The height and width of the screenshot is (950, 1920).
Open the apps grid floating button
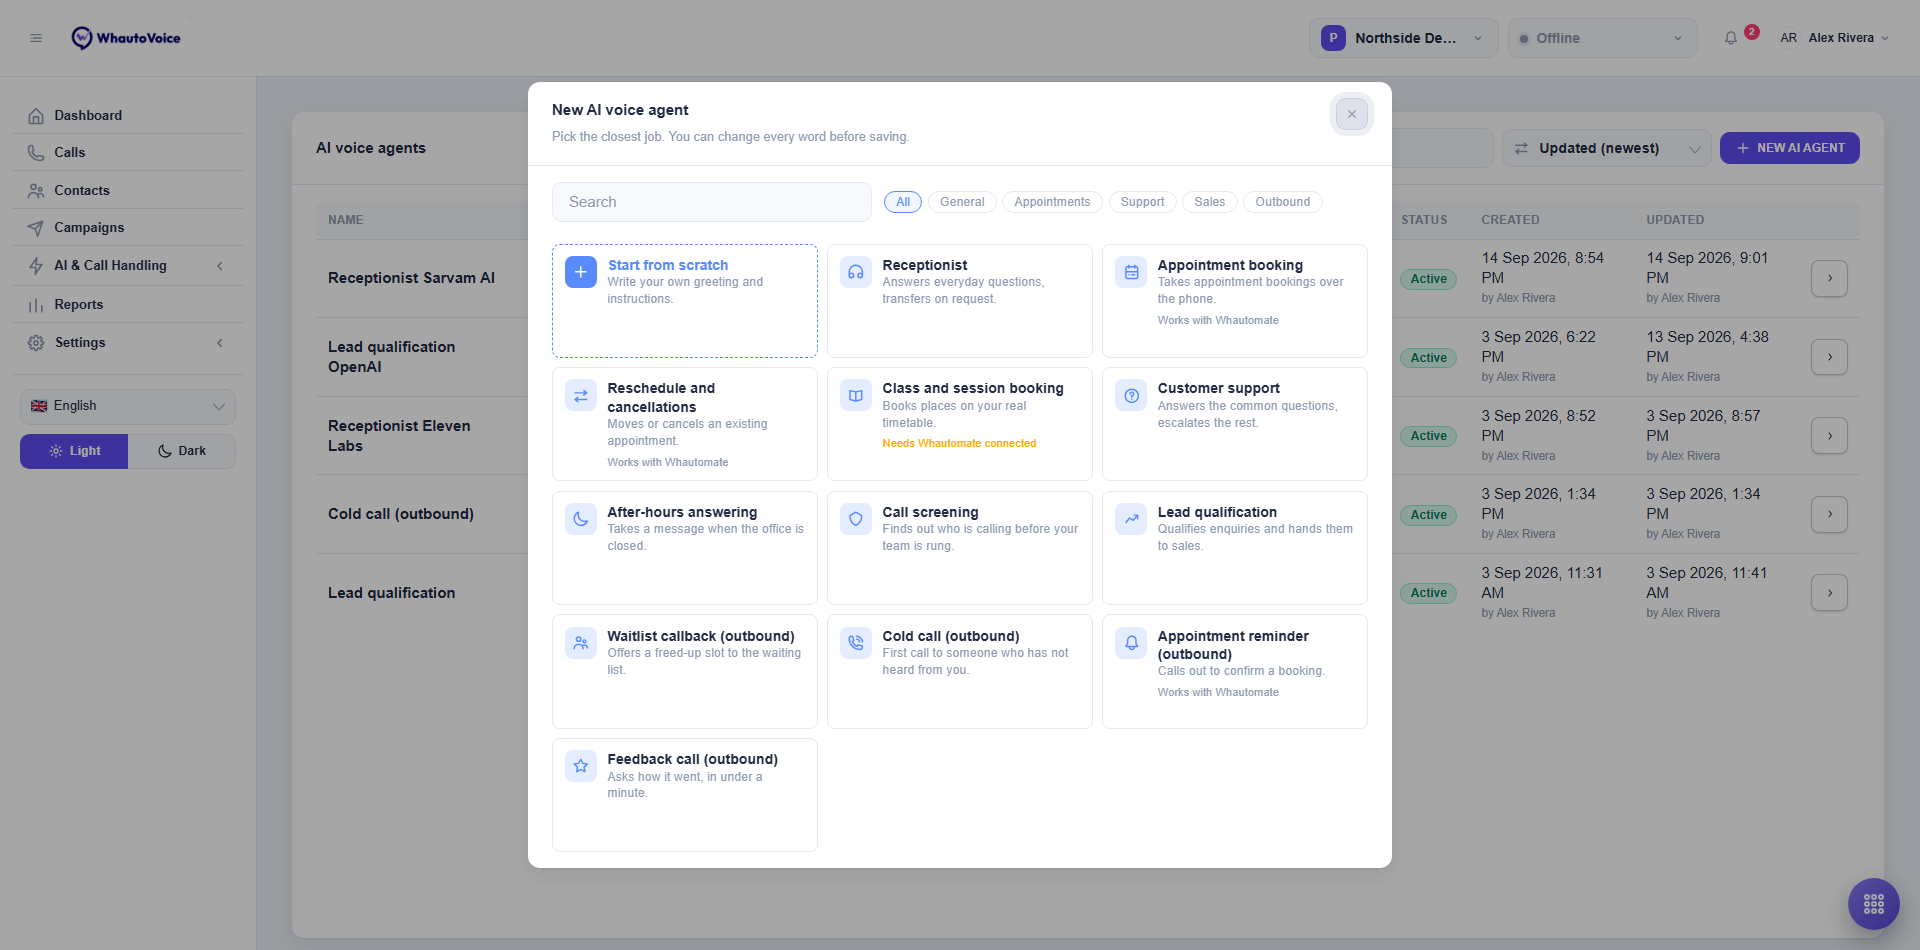point(1873,904)
